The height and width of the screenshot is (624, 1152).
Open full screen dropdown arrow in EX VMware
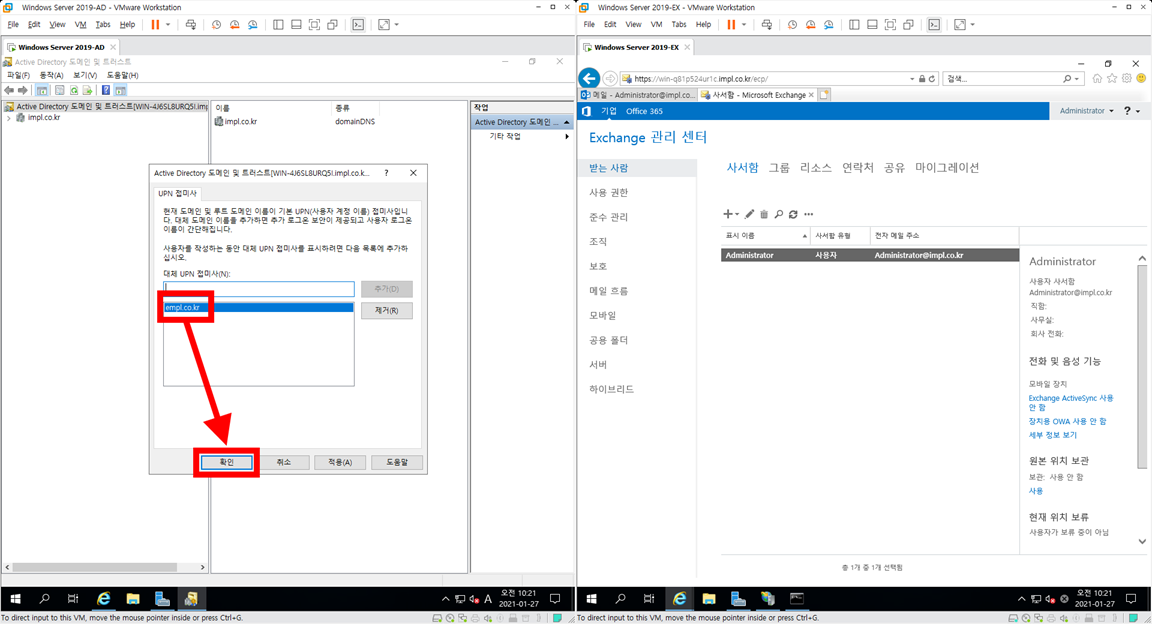(973, 24)
